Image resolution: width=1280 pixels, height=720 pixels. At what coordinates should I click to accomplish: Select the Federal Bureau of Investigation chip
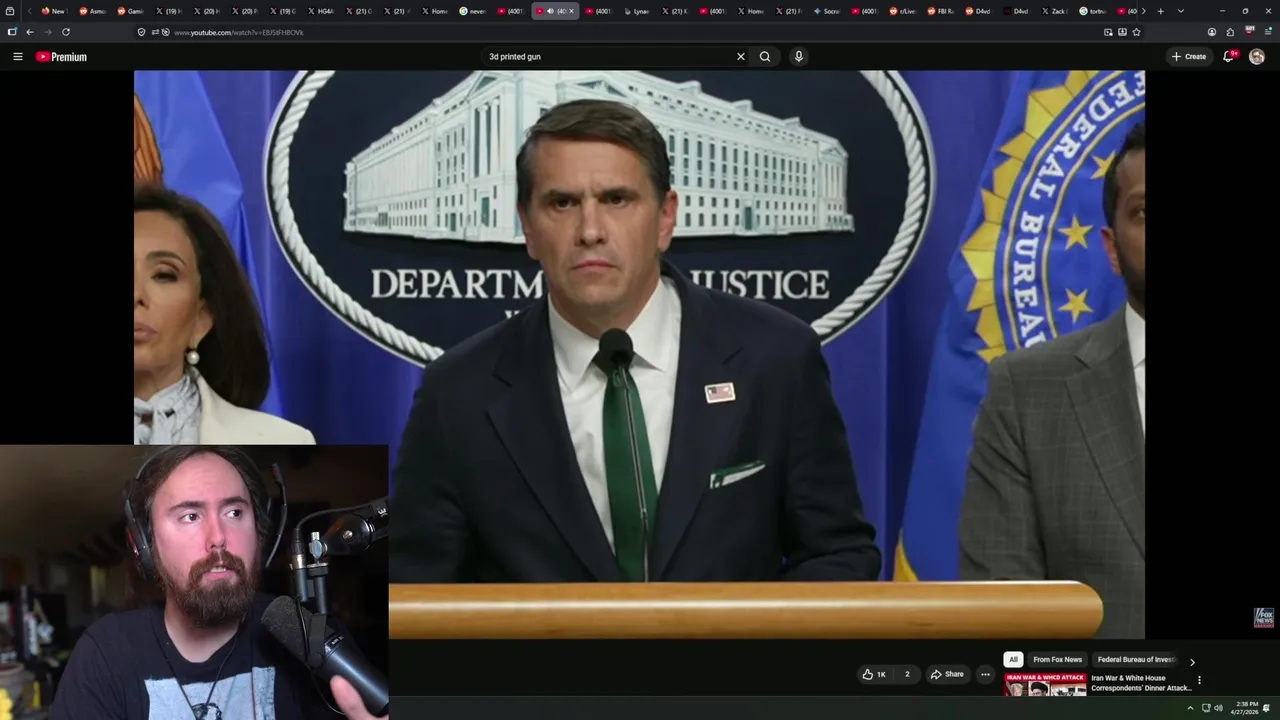(x=1136, y=660)
